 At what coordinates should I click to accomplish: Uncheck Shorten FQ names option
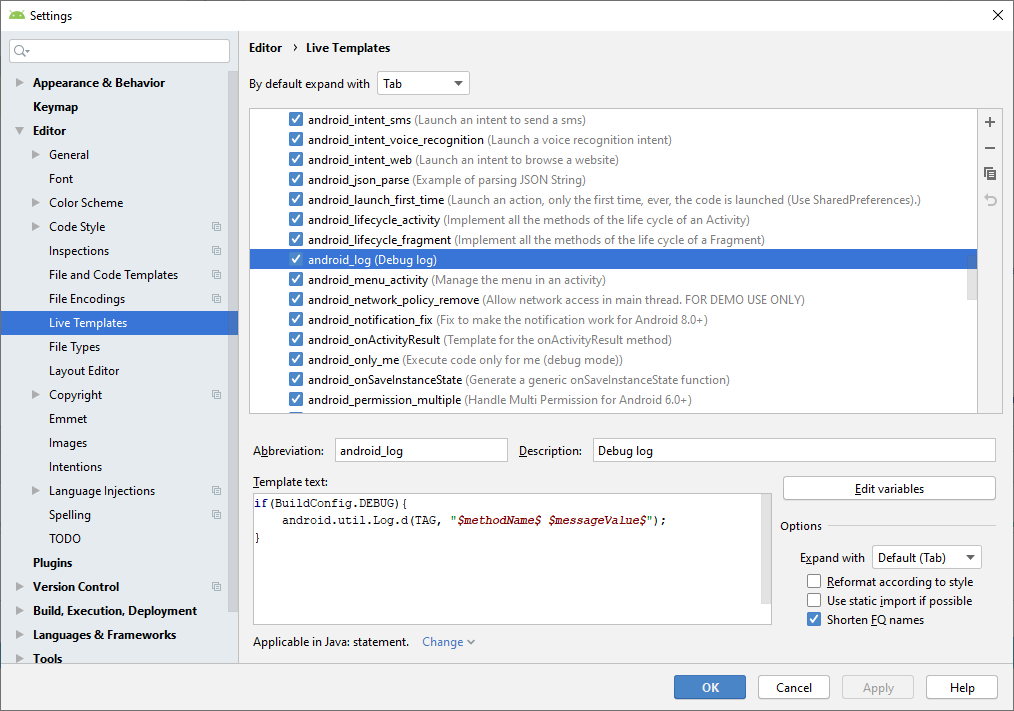(814, 620)
